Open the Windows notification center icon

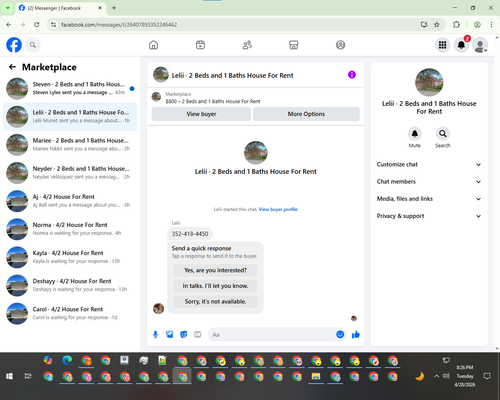pos(487,376)
